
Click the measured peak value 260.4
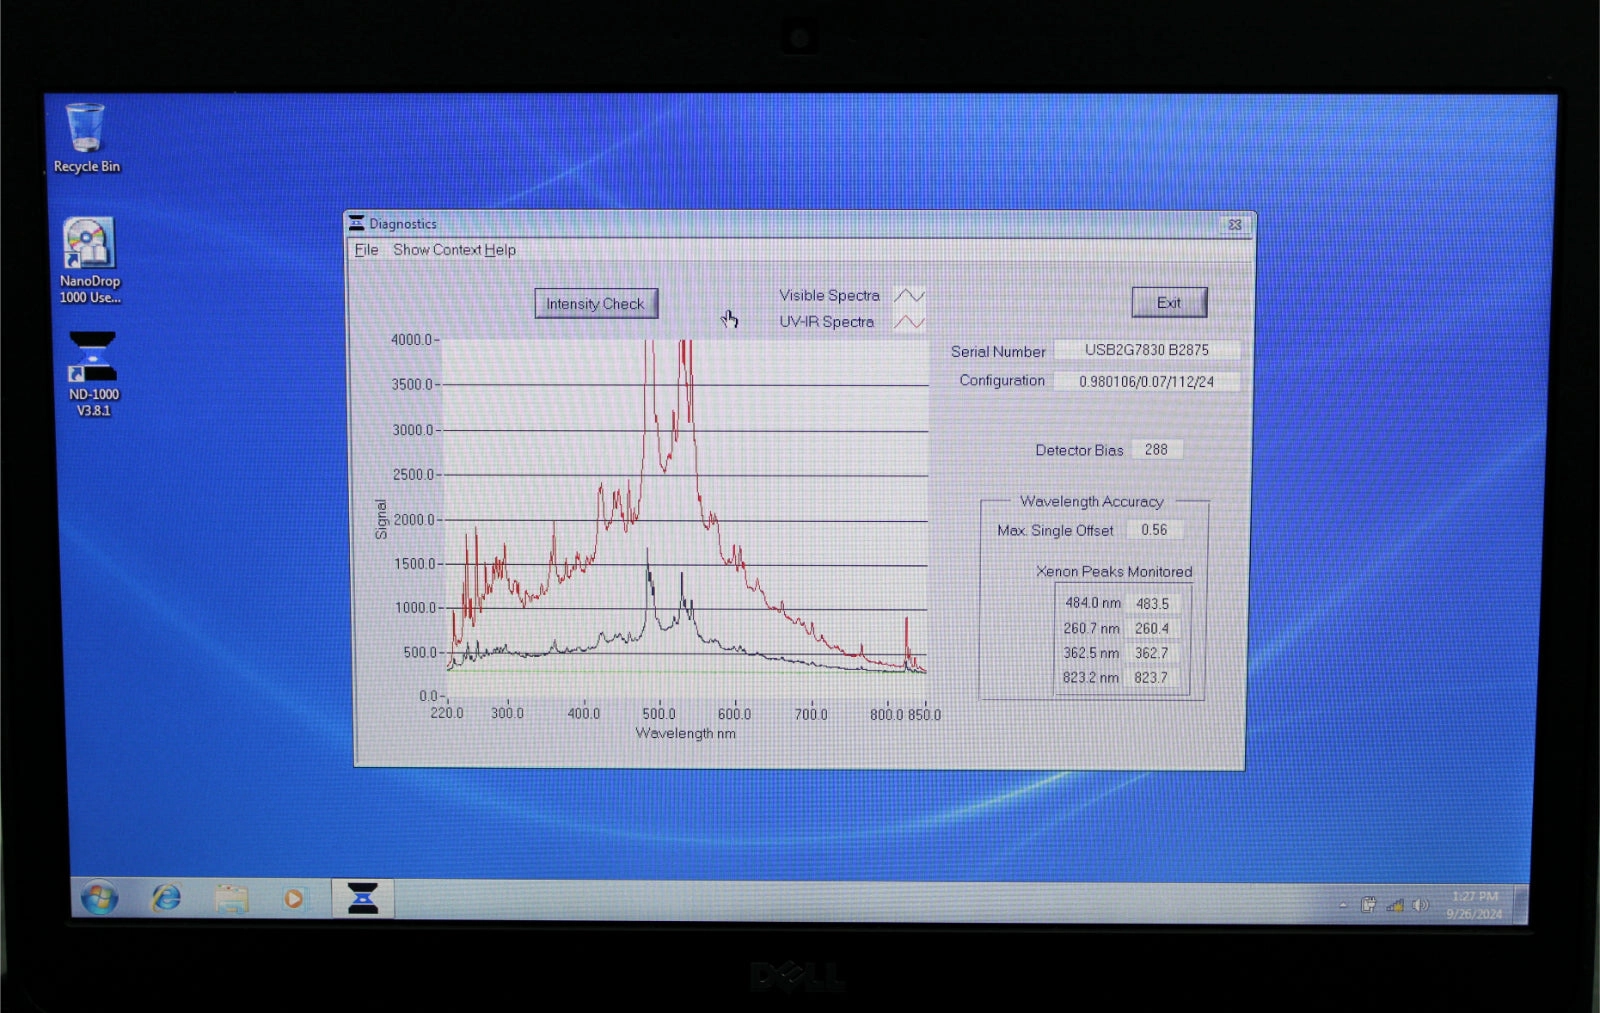tap(1152, 629)
